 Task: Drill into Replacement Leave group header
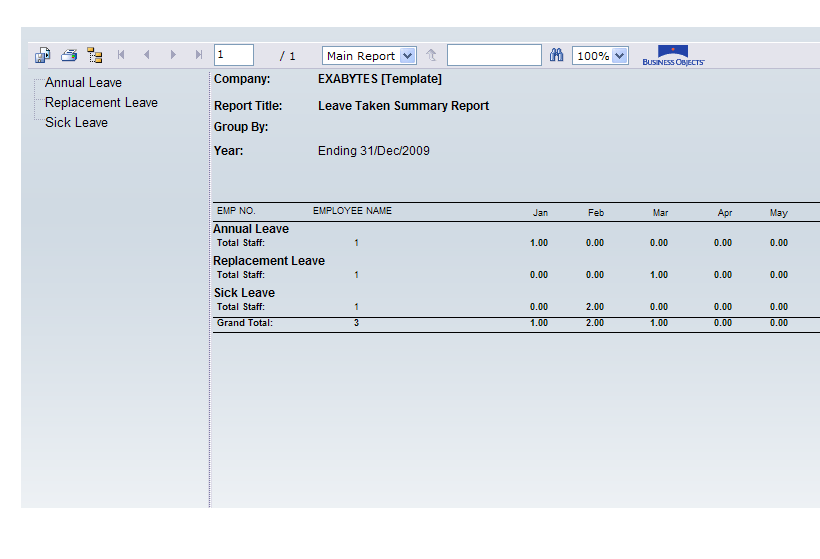click(x=269, y=261)
